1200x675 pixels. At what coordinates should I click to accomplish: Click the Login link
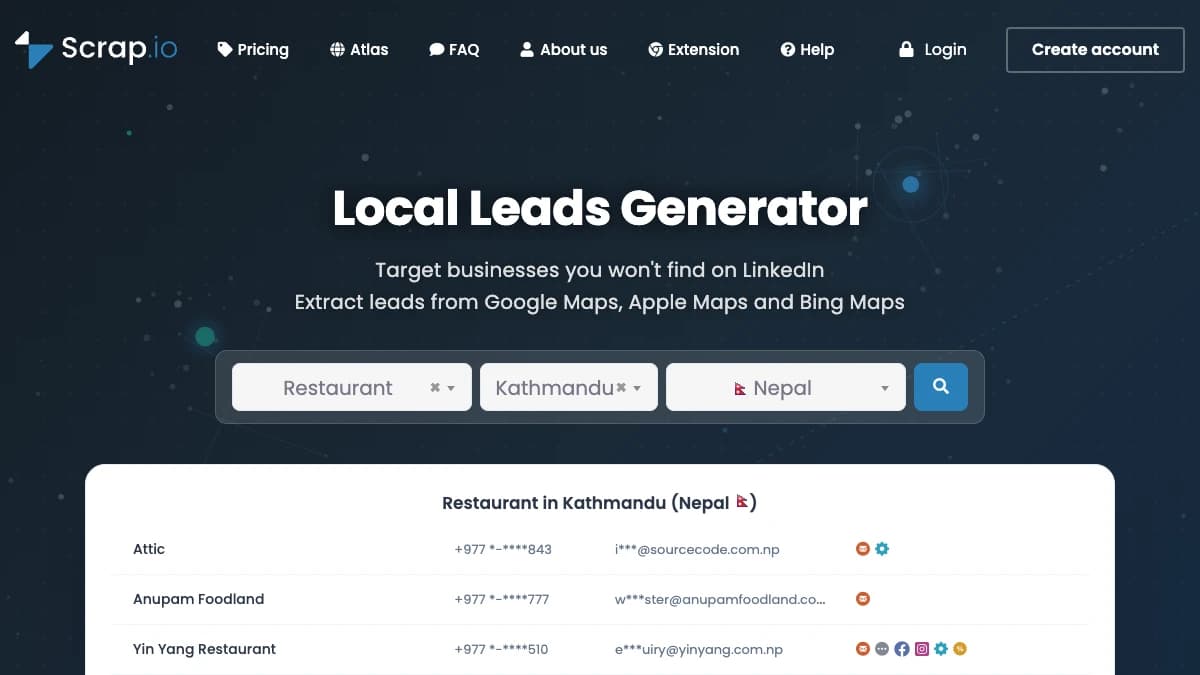pyautogui.click(x=933, y=49)
